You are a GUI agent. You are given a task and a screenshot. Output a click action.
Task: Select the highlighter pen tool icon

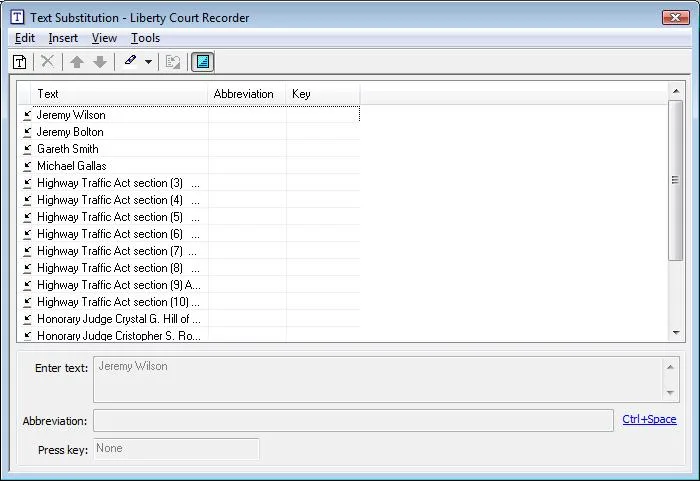130,61
